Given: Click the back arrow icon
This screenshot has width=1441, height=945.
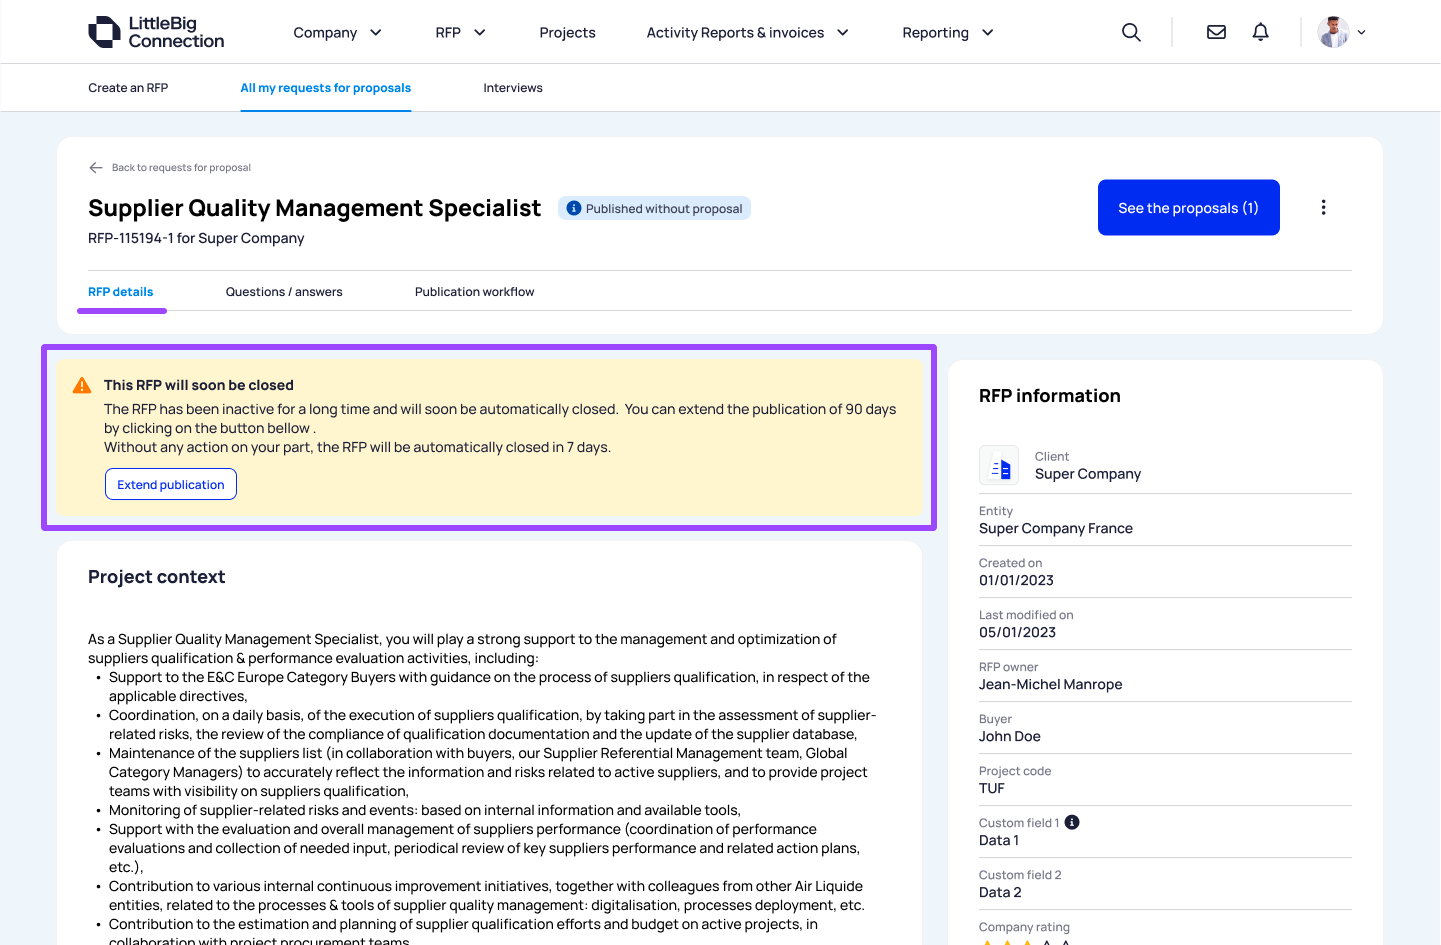Looking at the screenshot, I should pyautogui.click(x=96, y=167).
